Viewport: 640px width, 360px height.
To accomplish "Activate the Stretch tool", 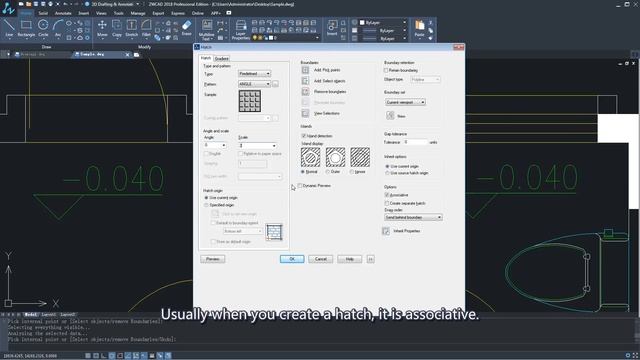I will click(x=131, y=28).
